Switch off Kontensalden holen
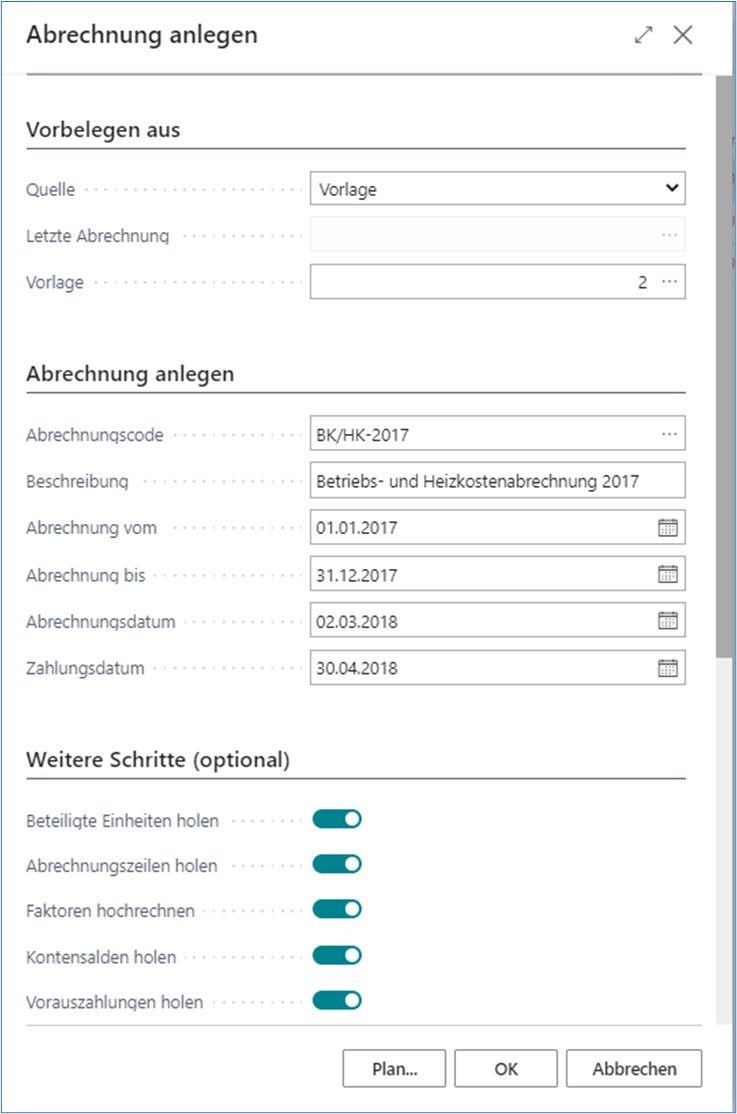The width and height of the screenshot is (737, 1114). click(337, 956)
